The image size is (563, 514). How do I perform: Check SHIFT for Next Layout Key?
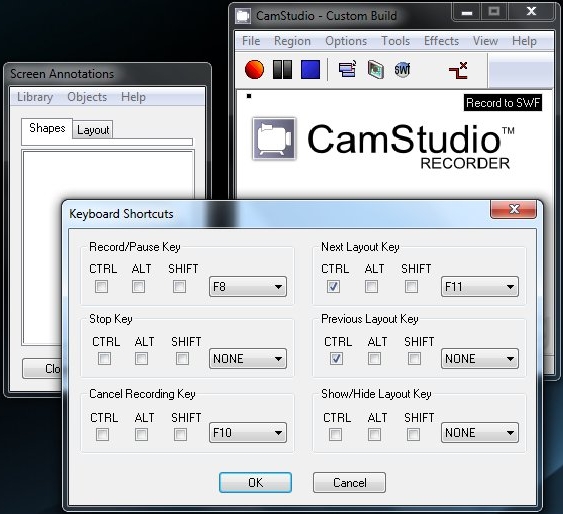(411, 286)
